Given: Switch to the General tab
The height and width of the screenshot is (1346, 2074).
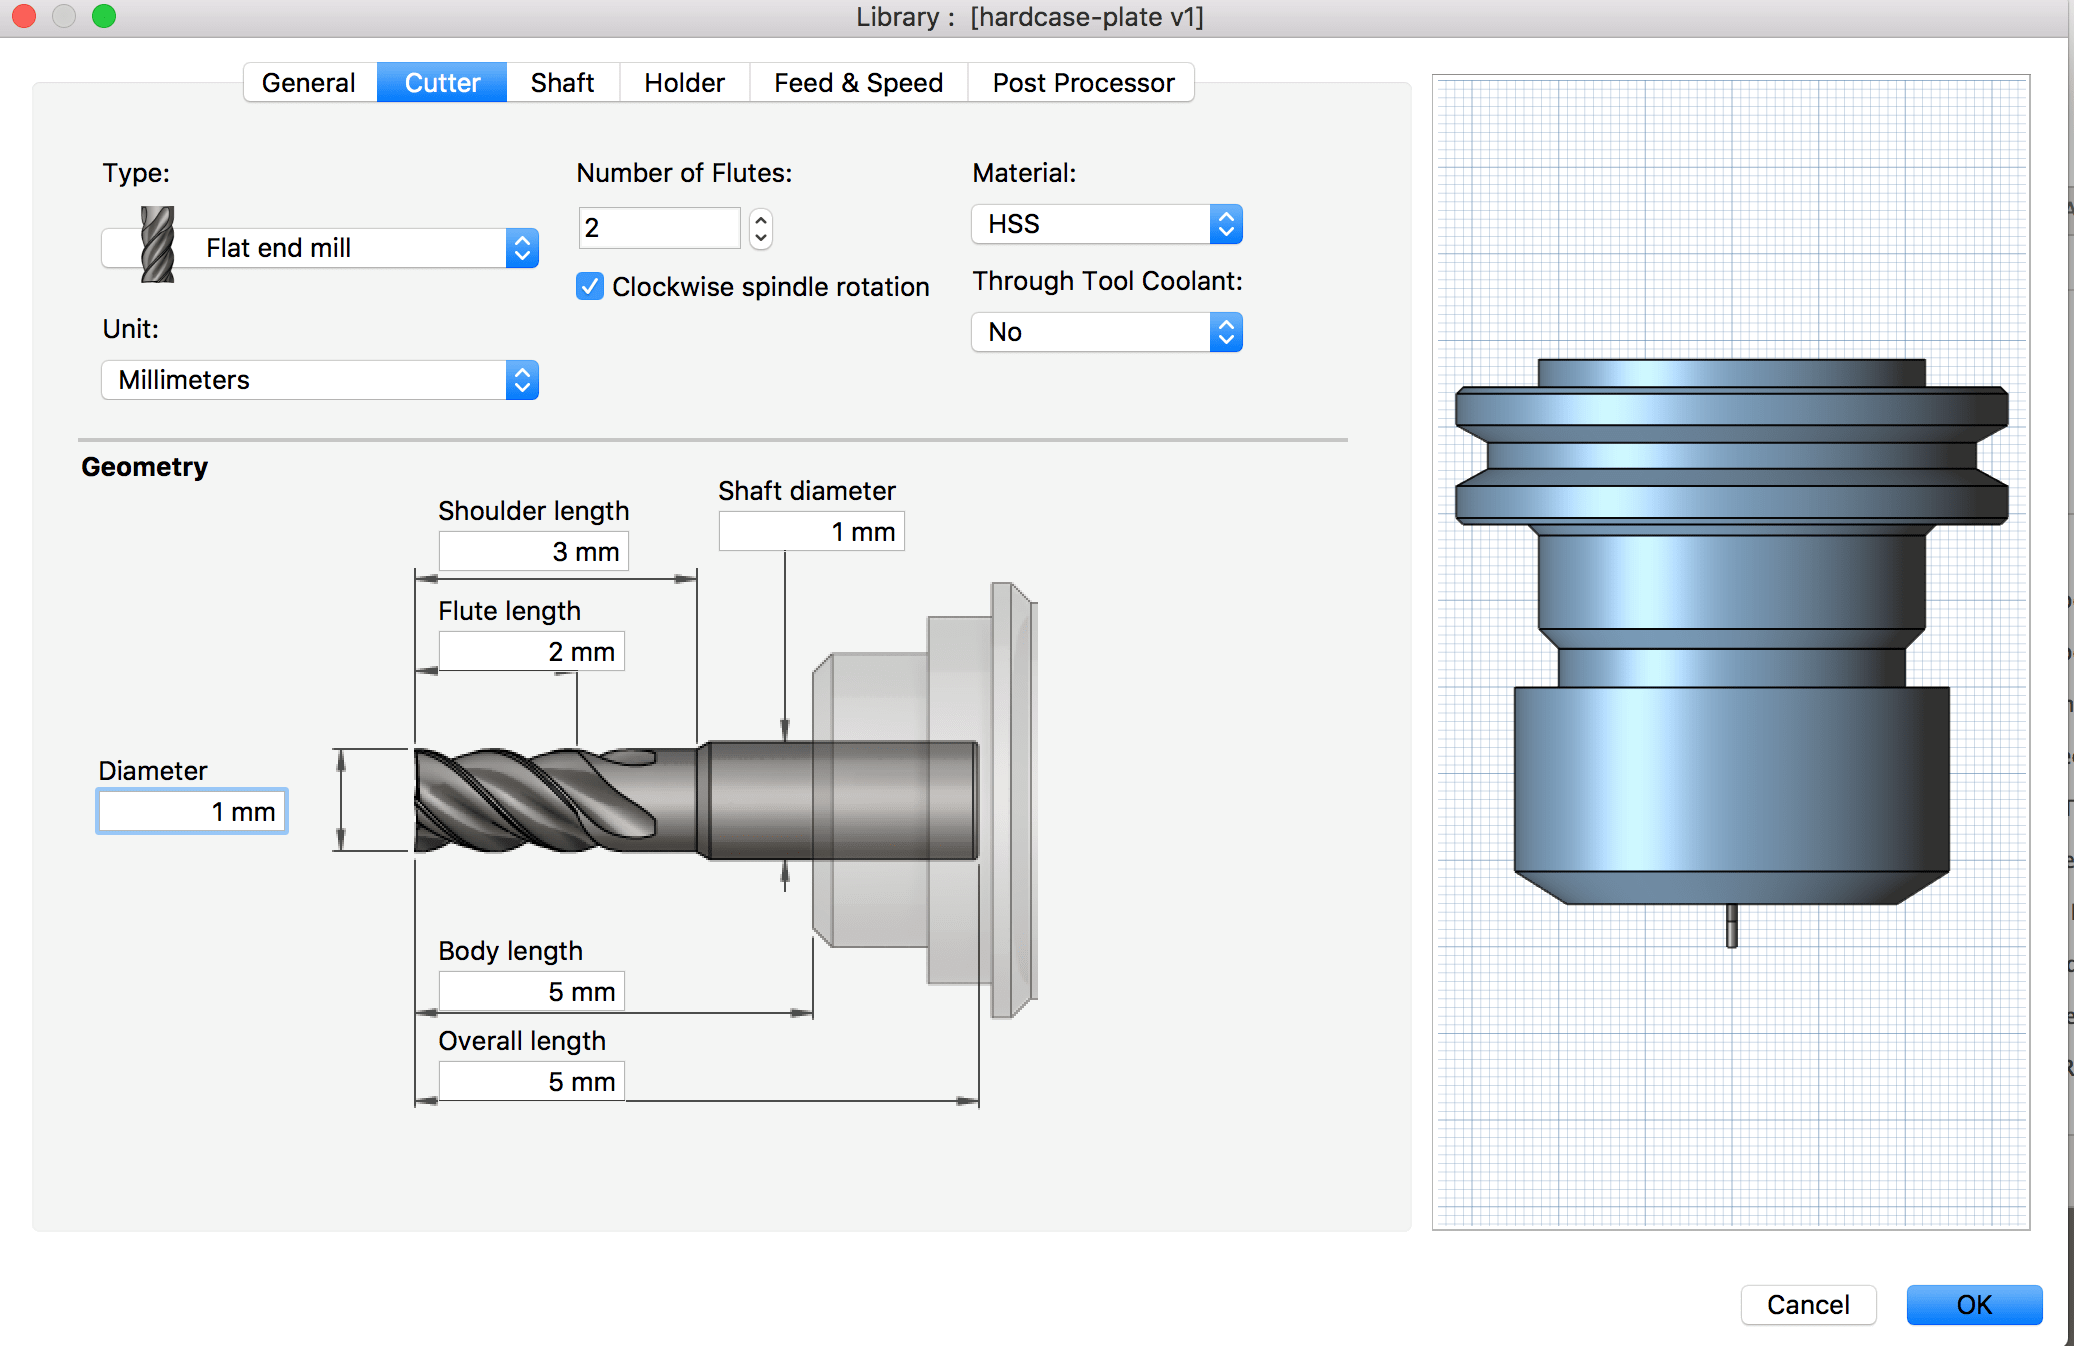Looking at the screenshot, I should click(x=309, y=82).
